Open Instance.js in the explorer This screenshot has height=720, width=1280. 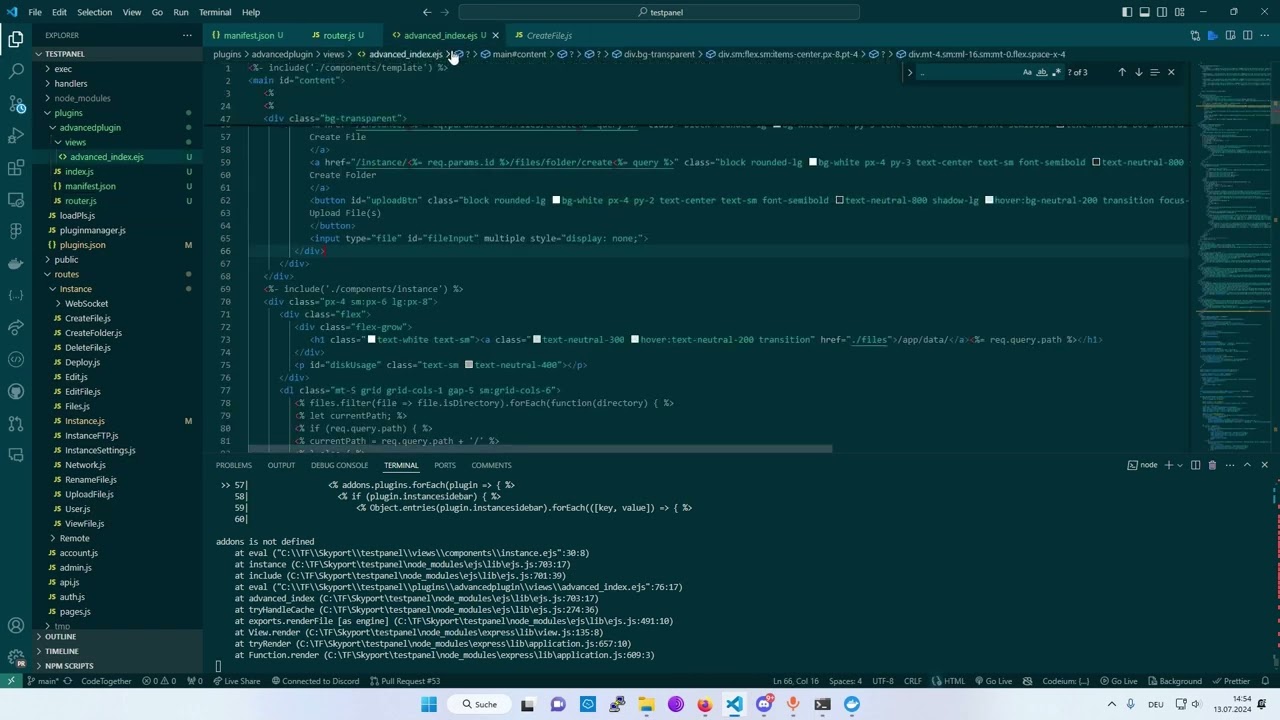85,421
